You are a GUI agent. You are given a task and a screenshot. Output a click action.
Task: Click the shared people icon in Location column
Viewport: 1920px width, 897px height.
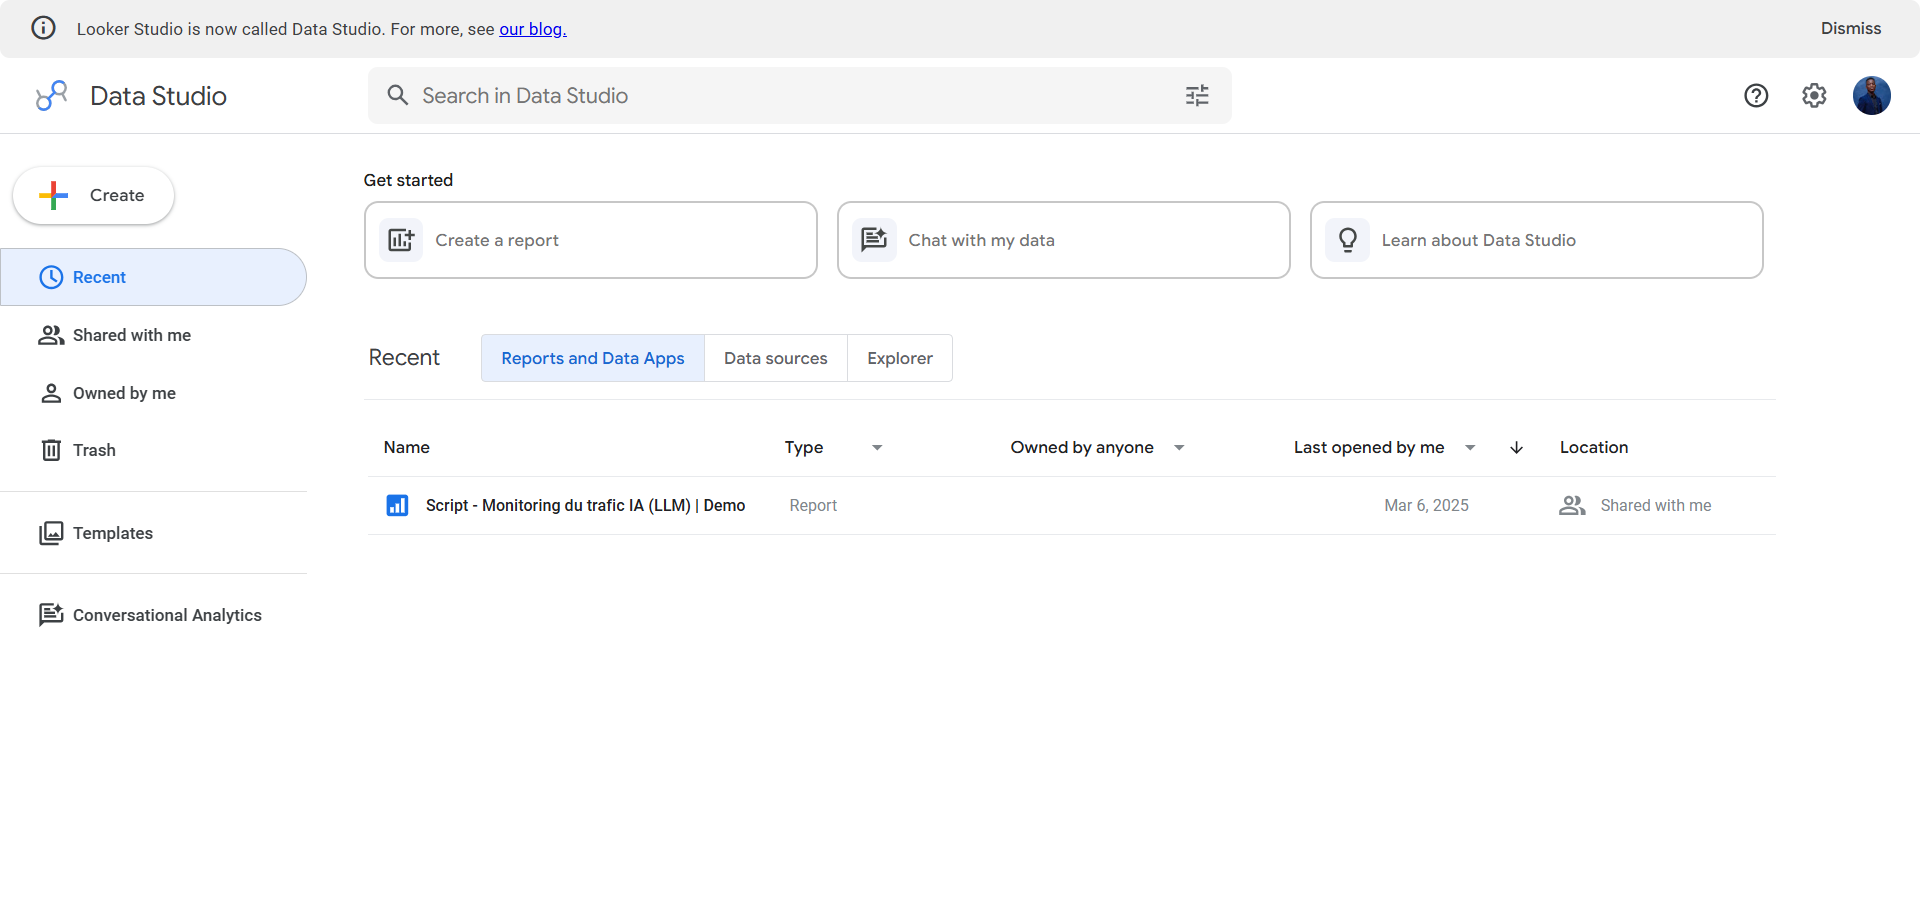1572,506
